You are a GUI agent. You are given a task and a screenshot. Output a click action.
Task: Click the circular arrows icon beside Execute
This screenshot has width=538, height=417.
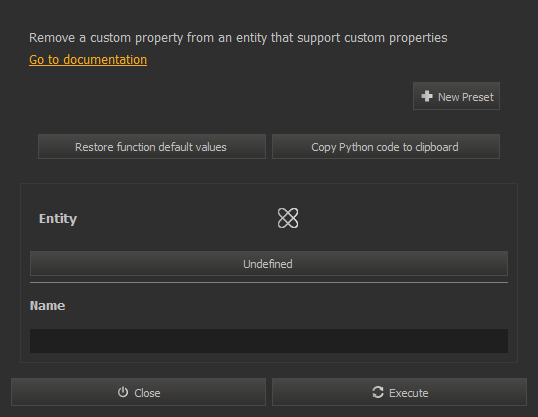[x=378, y=392]
